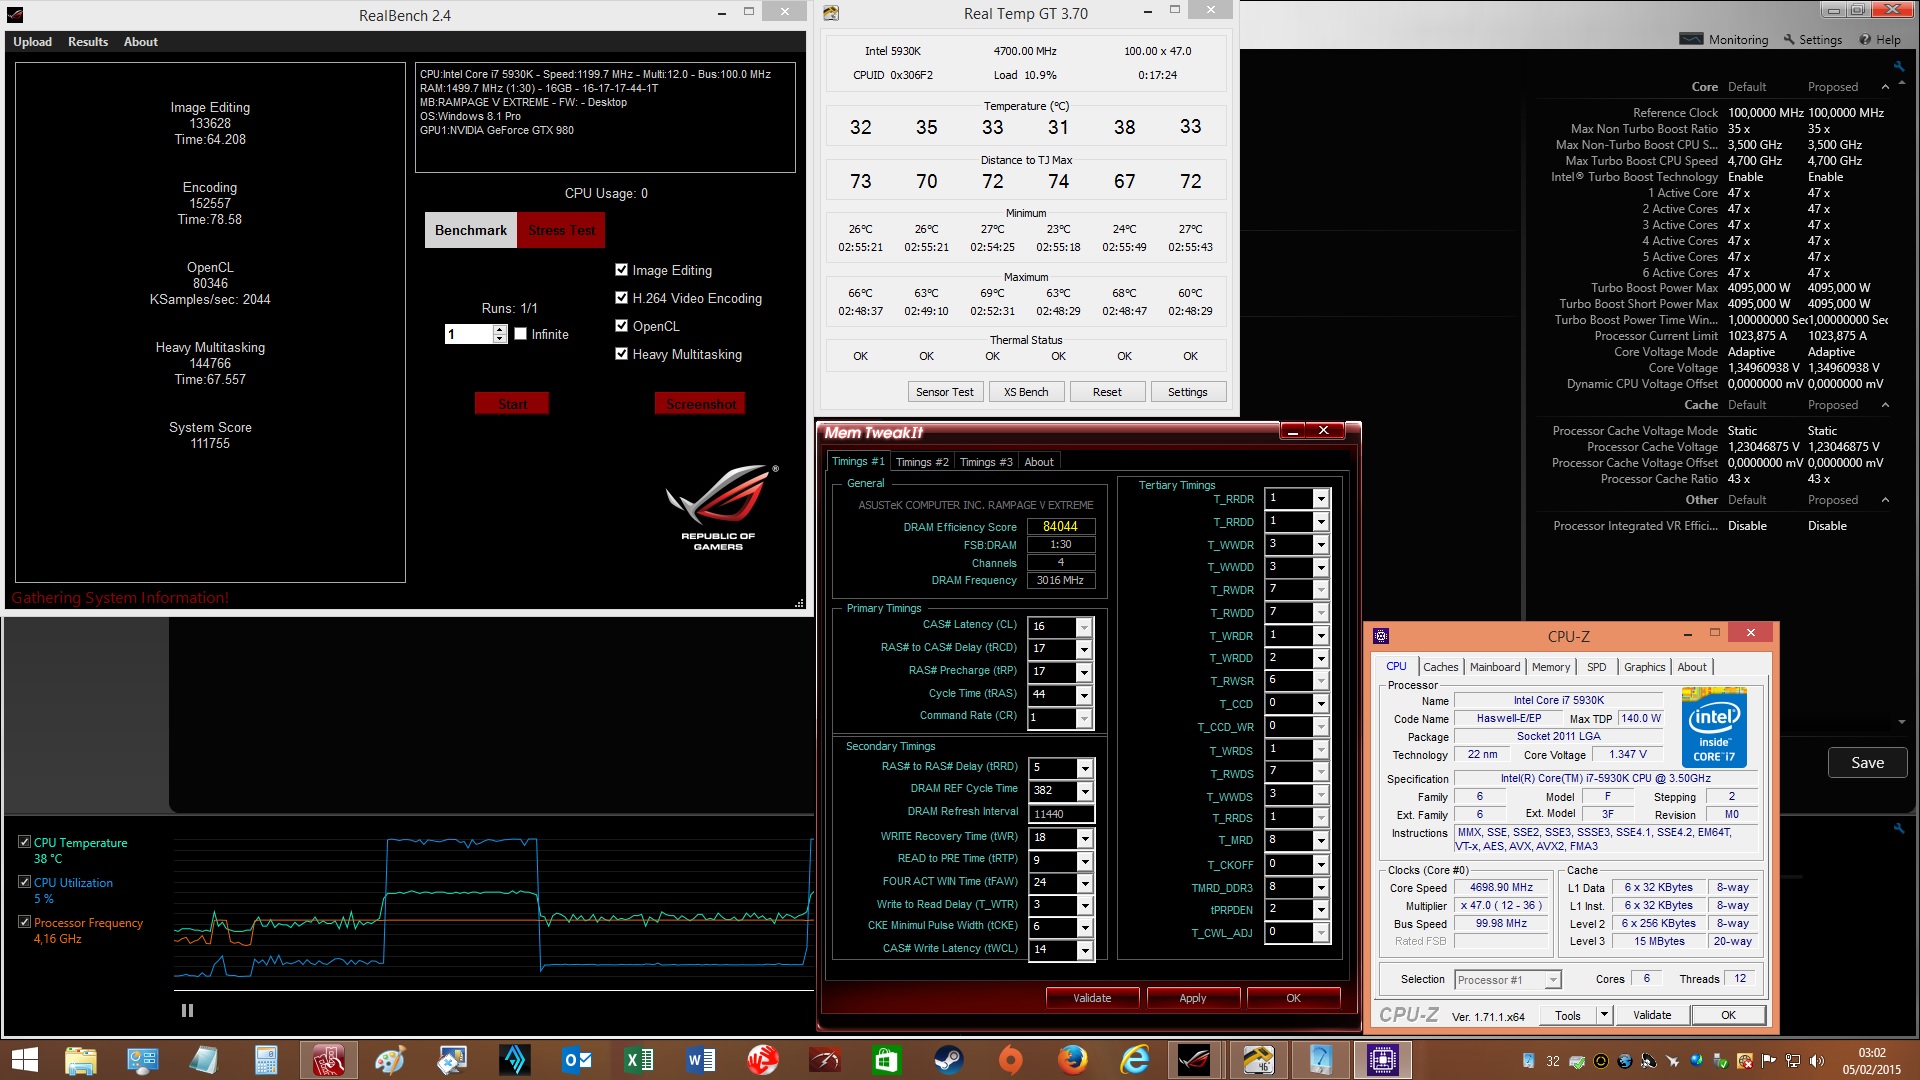Open Internet Explorer from the taskbar
1920x1080 pixels.
[1135, 1060]
